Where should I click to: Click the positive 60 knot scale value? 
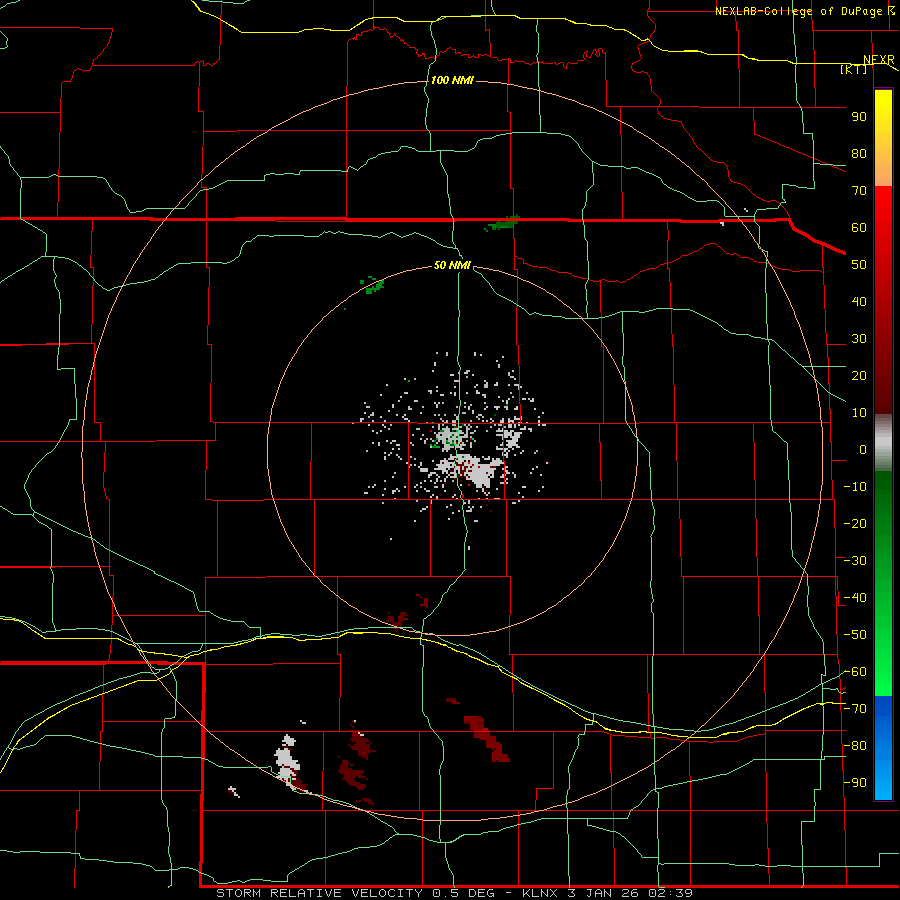tap(859, 228)
